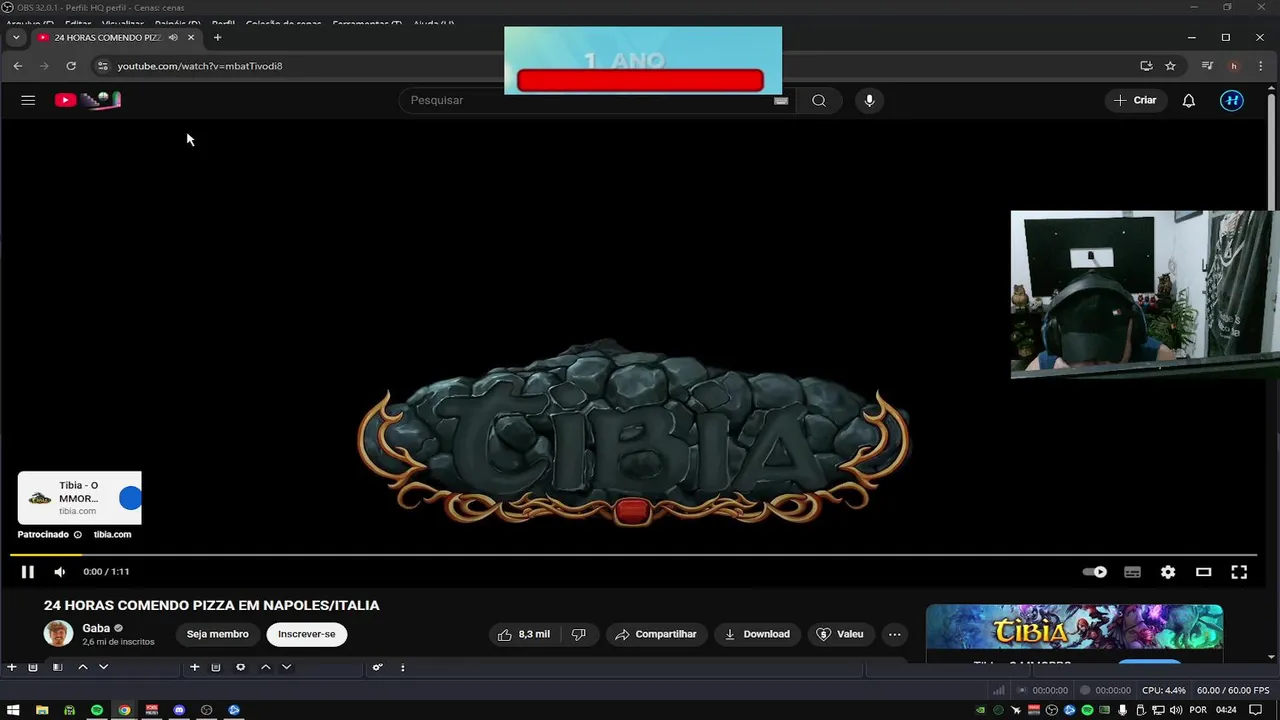The image size is (1280, 720).
Task: Open OBS audio mixer advanced gears icon
Action: 378,667
